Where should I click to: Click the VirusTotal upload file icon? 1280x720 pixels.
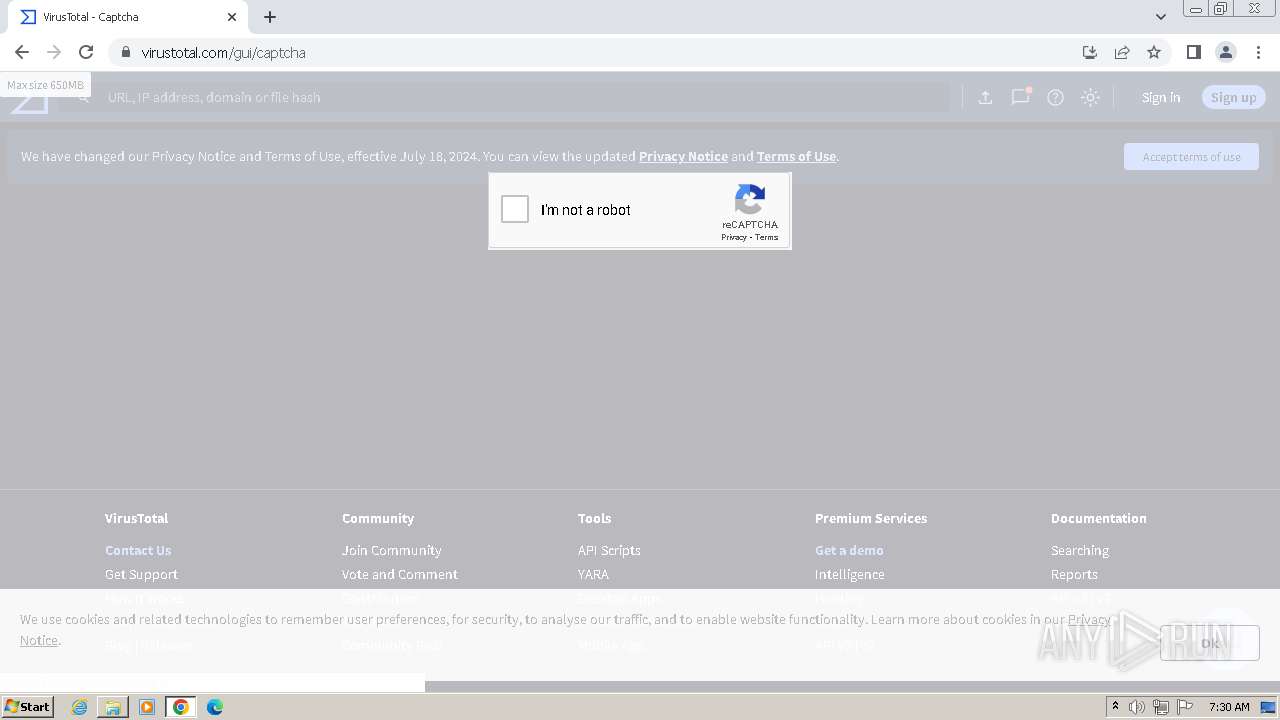point(985,97)
